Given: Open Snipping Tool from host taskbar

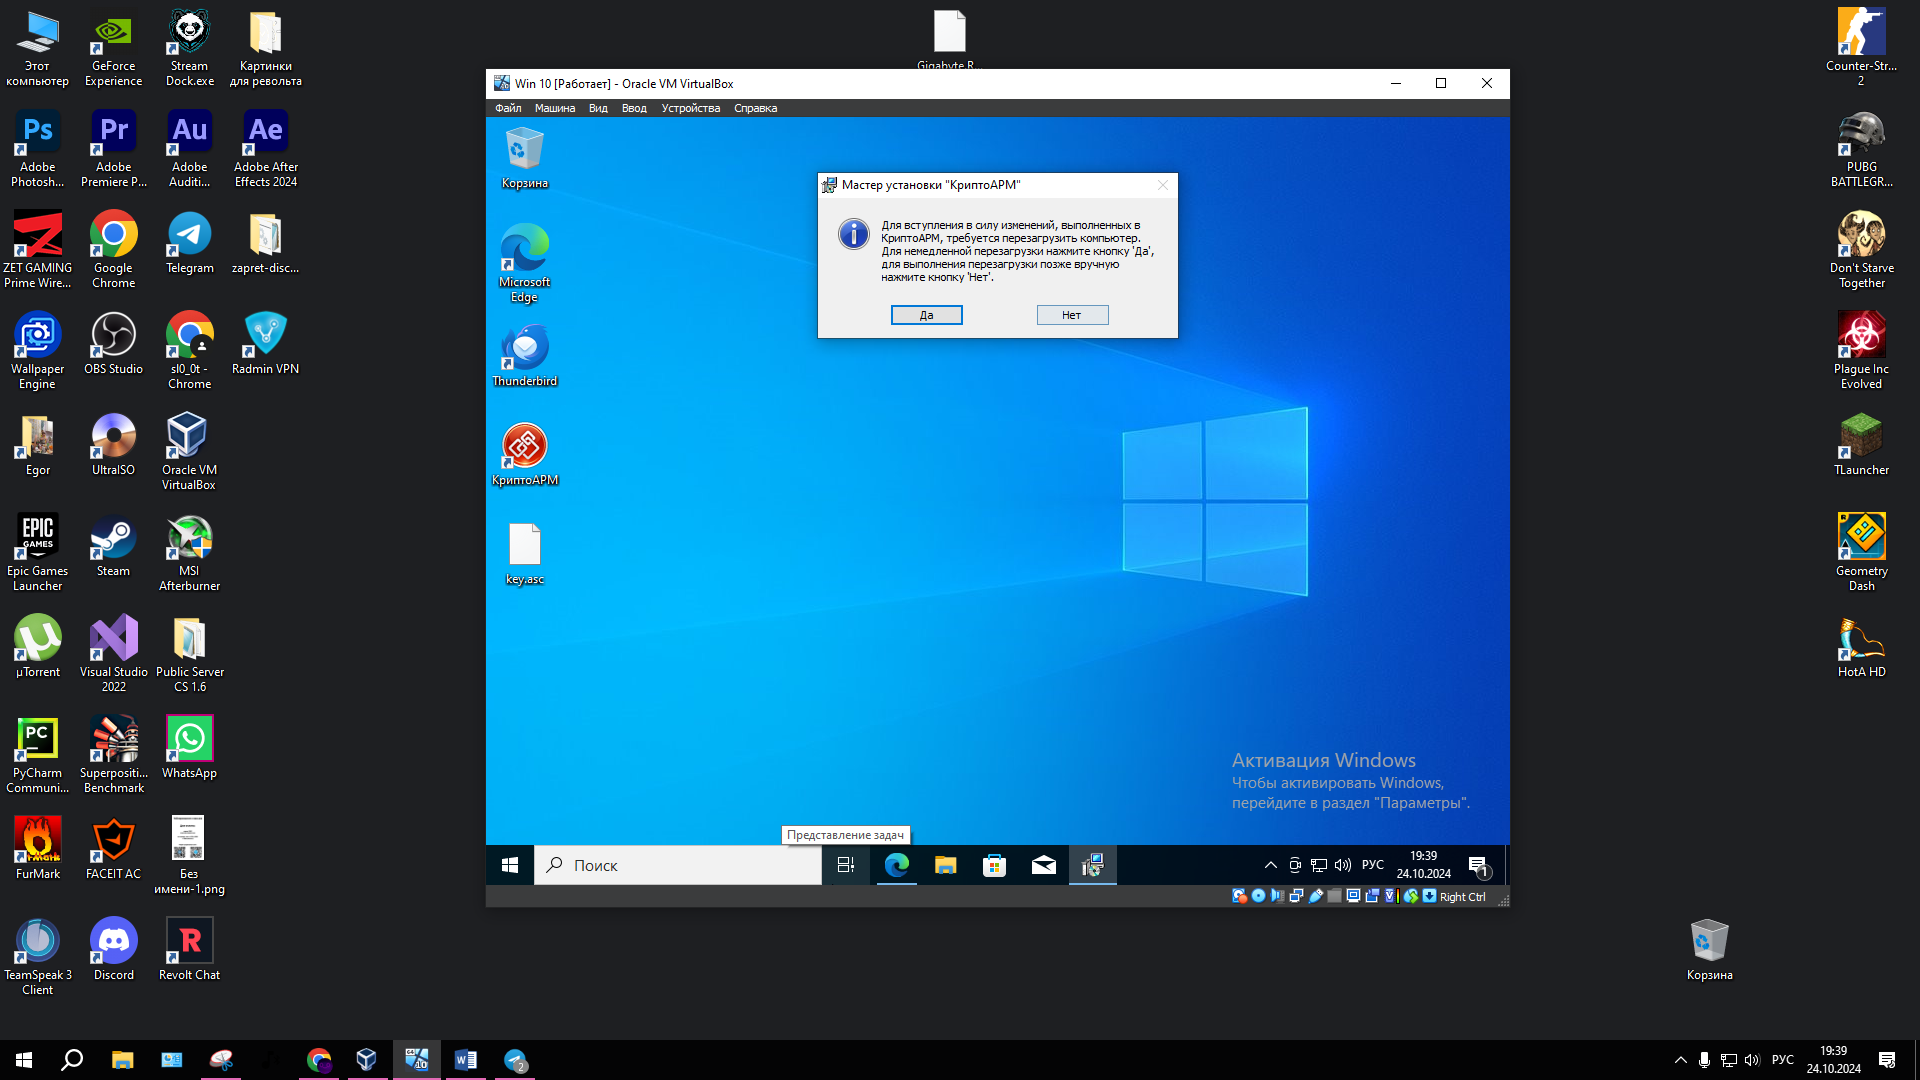Looking at the screenshot, I should click(221, 1060).
